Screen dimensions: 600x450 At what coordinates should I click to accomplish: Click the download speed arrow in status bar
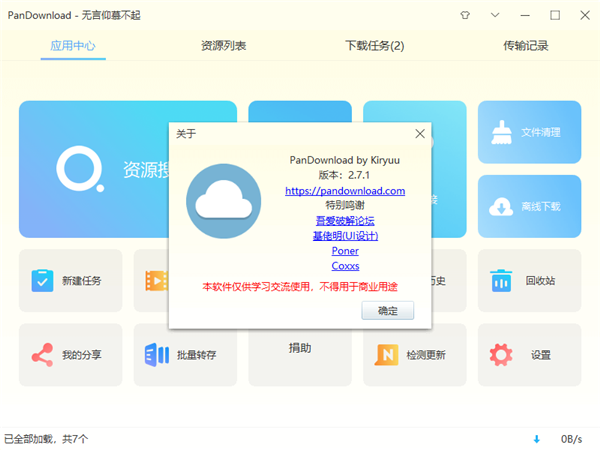(536, 439)
